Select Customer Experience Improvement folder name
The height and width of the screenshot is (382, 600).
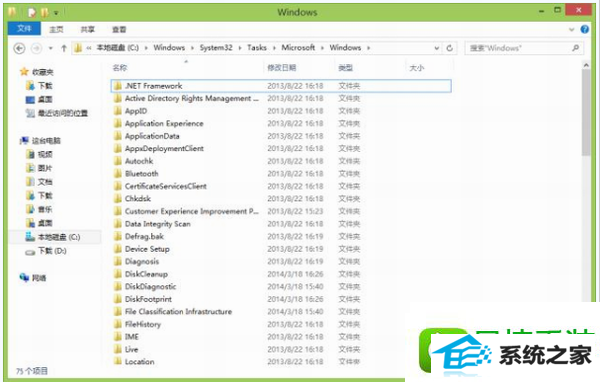[192, 211]
